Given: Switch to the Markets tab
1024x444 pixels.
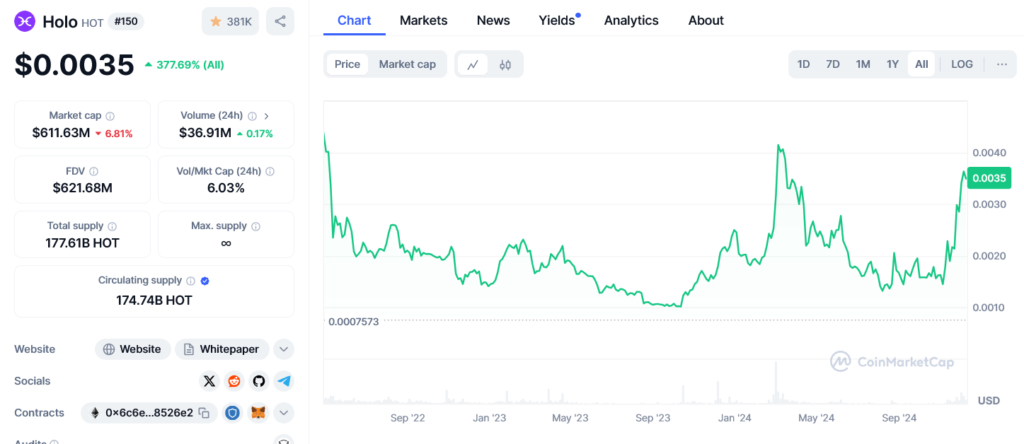Looking at the screenshot, I should [423, 20].
